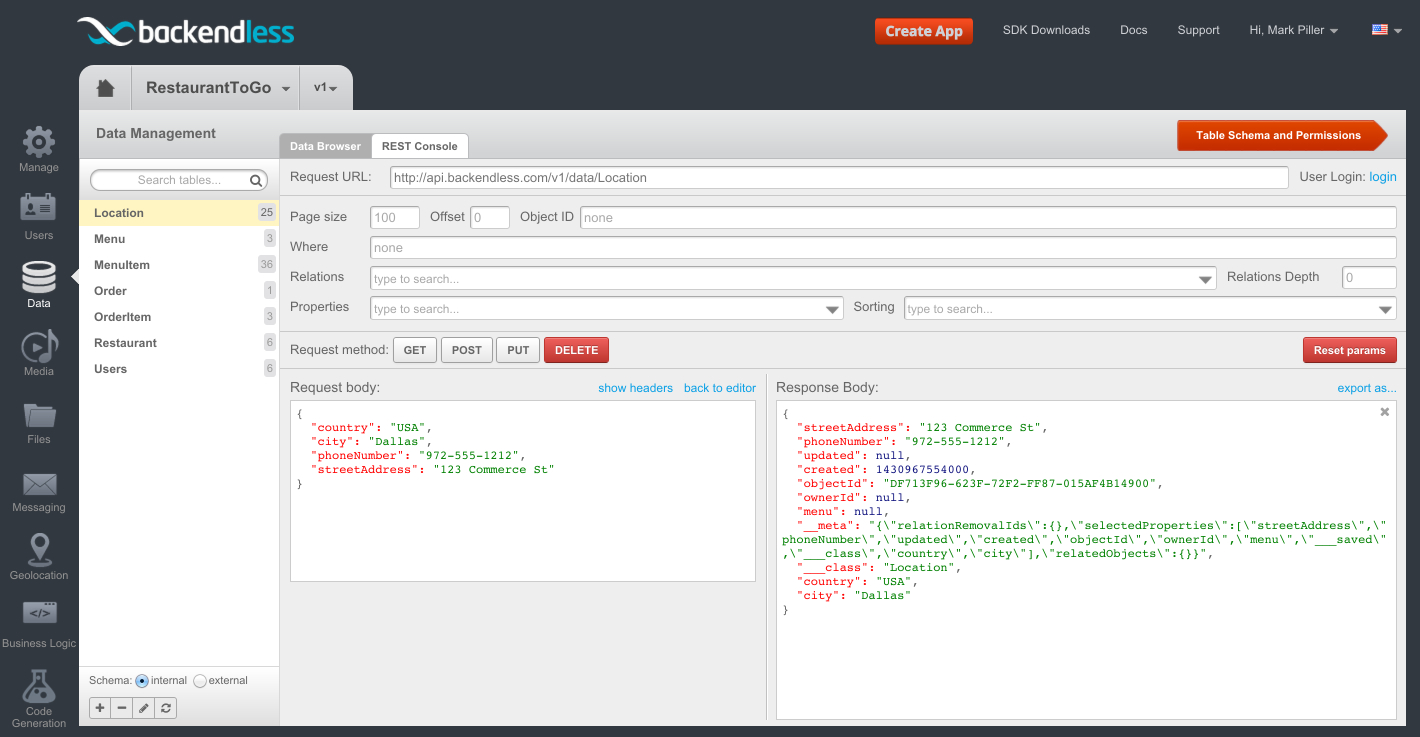The height and width of the screenshot is (737, 1420).
Task: Open Docs in the top menu
Action: tap(1134, 30)
